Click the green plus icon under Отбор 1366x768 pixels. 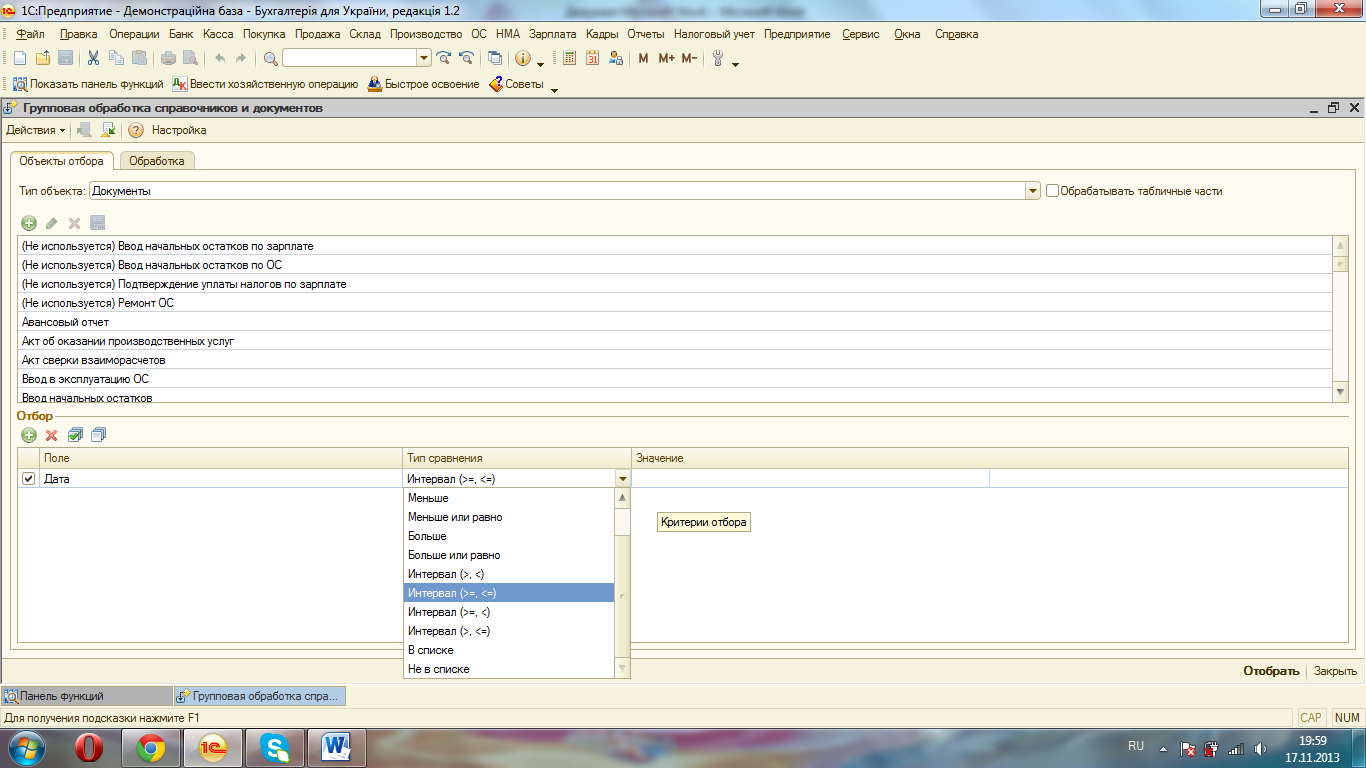pos(29,435)
